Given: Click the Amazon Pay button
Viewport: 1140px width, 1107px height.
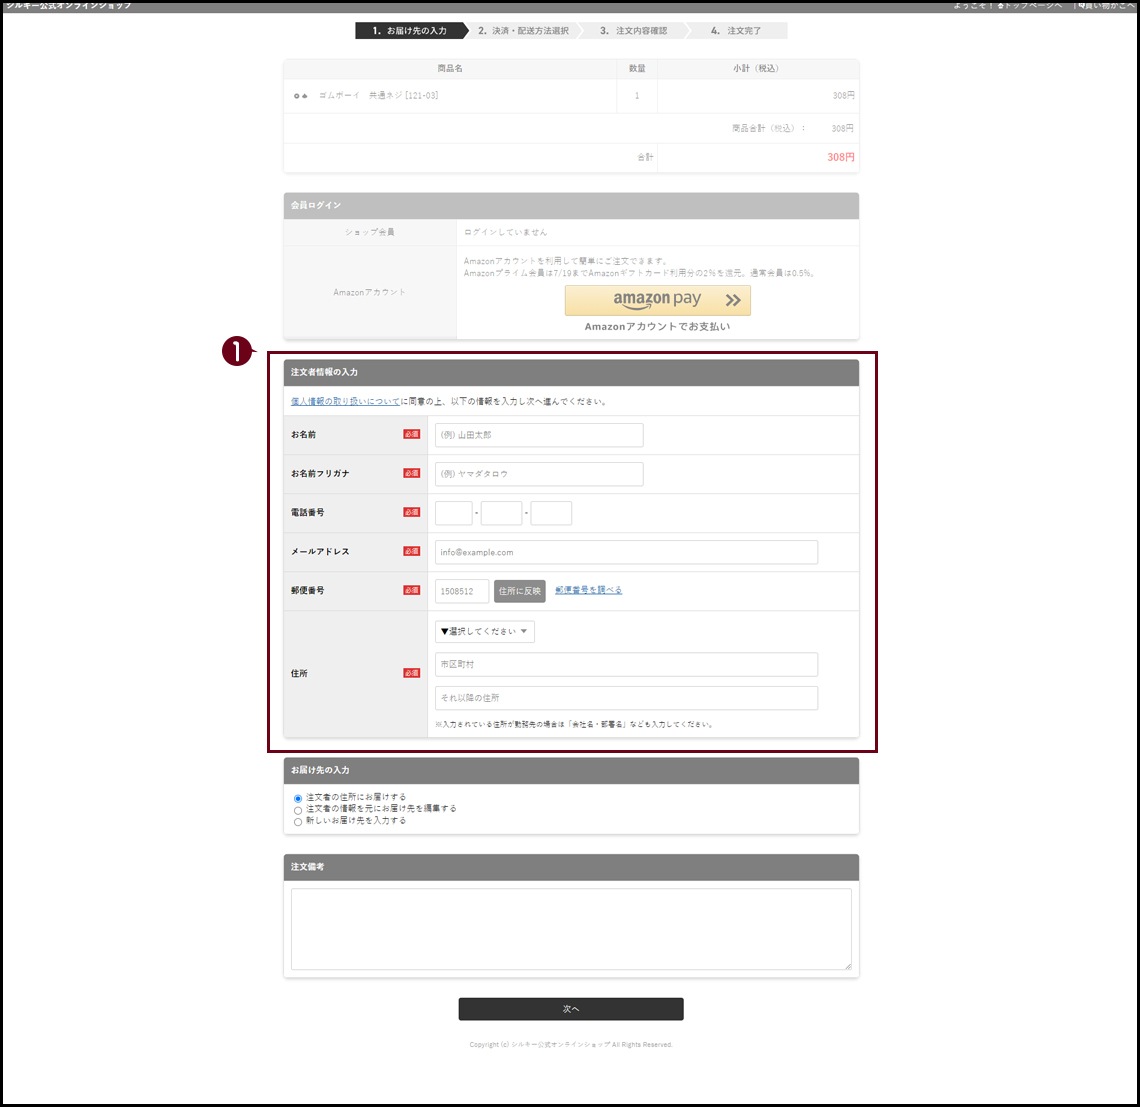Looking at the screenshot, I should pyautogui.click(x=657, y=300).
